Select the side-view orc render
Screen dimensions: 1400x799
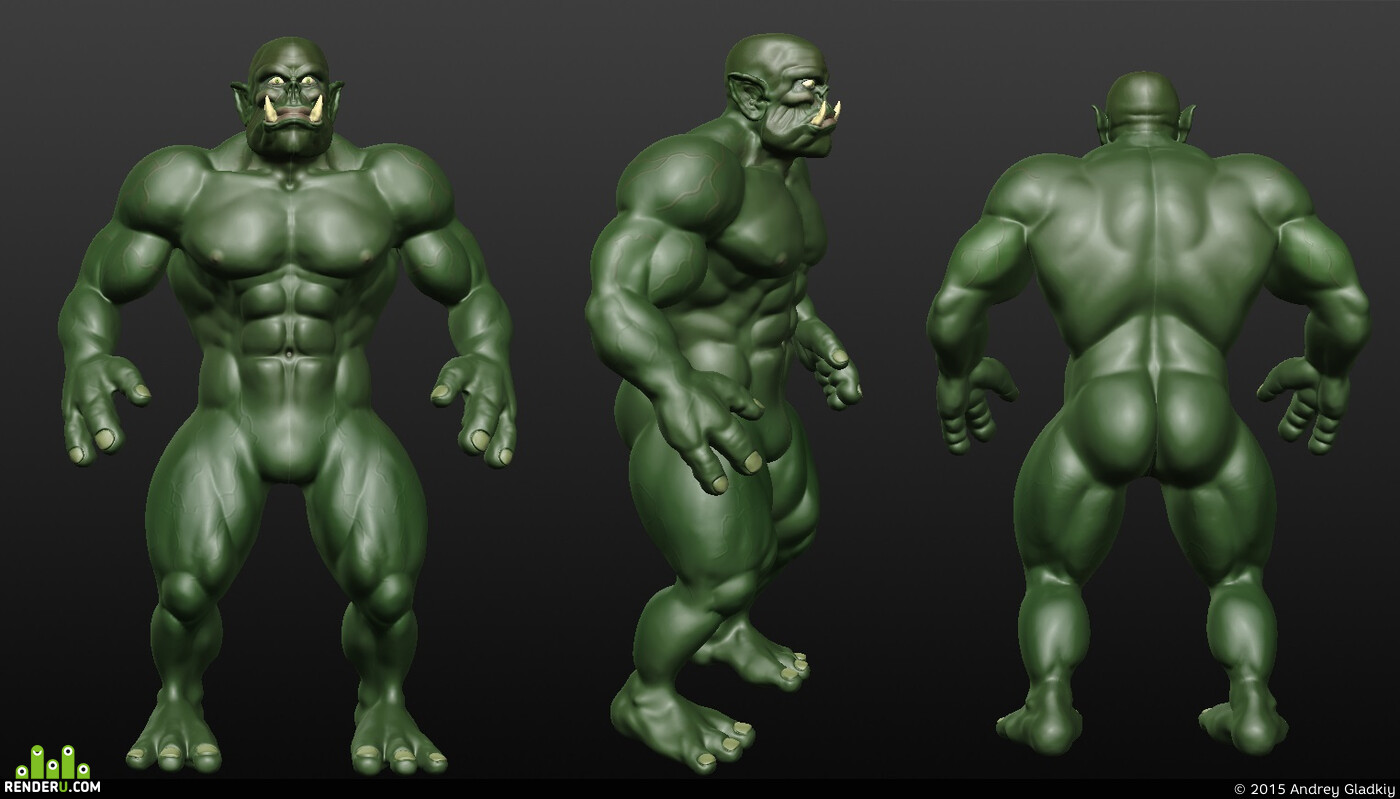pyautogui.click(x=725, y=404)
